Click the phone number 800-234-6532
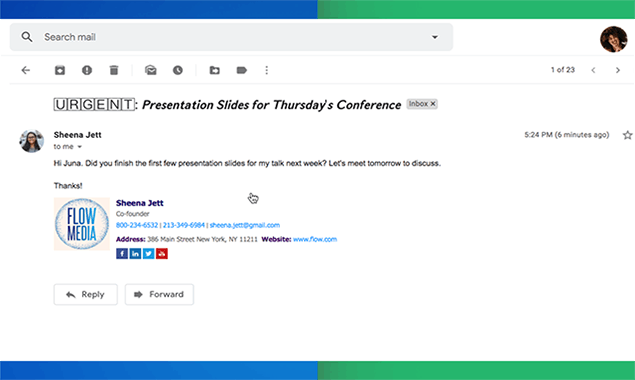Screen dimensions: 635x380 [137, 225]
